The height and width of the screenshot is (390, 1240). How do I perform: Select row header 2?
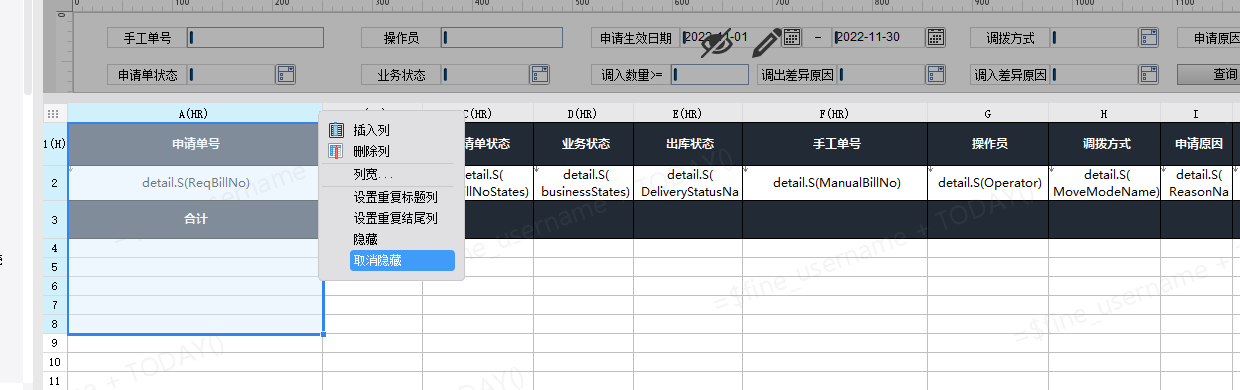coord(54,182)
